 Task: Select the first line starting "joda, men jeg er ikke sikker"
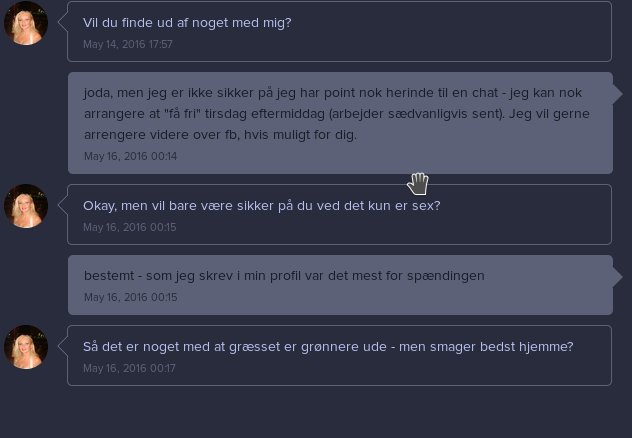[x=333, y=93]
